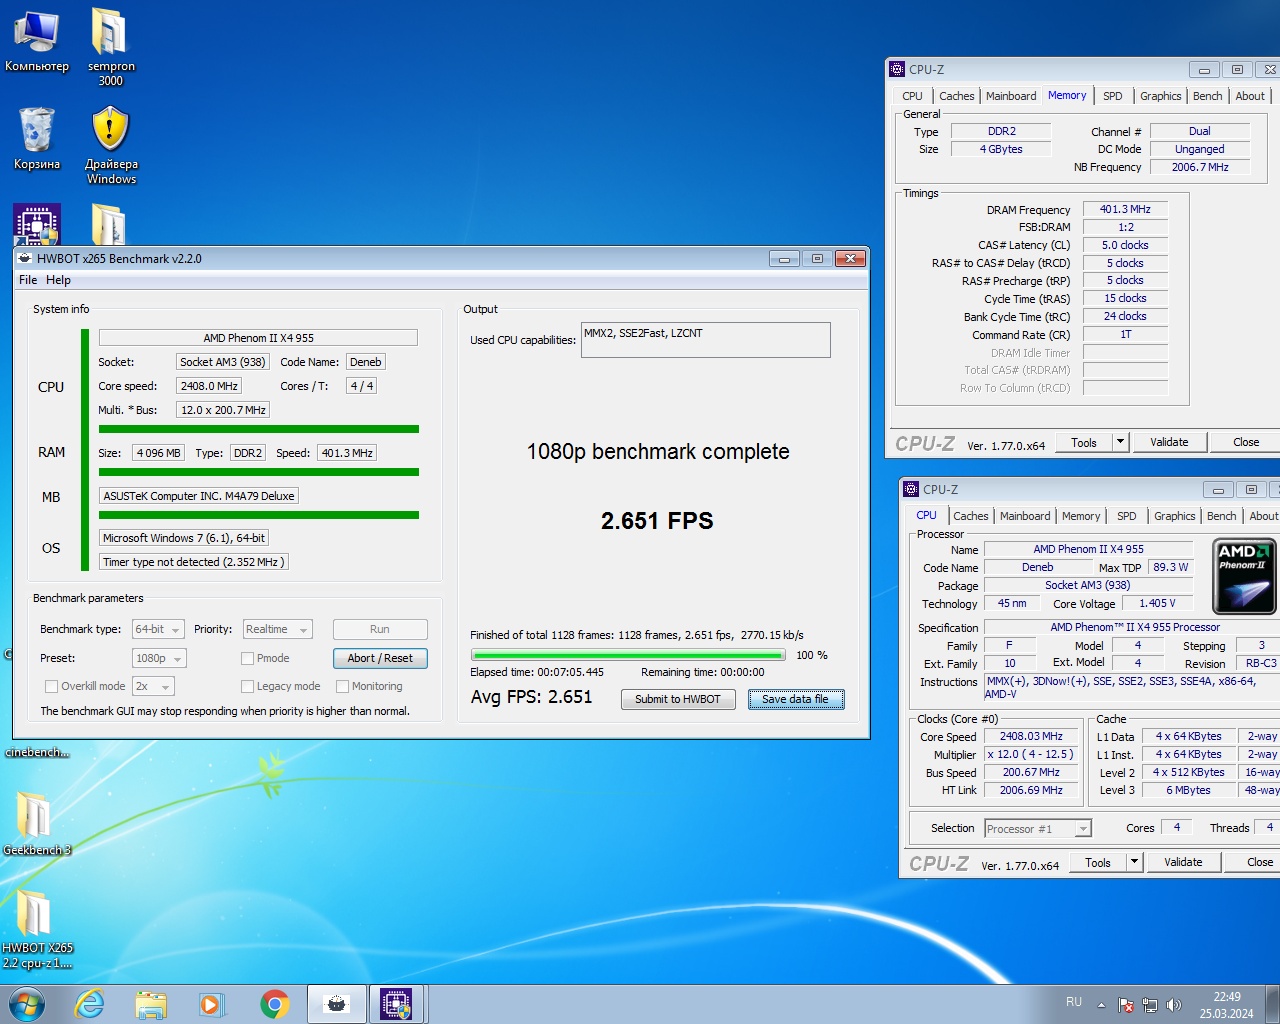Open the Geekbench 3 folder on desktop
The image size is (1280, 1024).
pyautogui.click(x=36, y=823)
